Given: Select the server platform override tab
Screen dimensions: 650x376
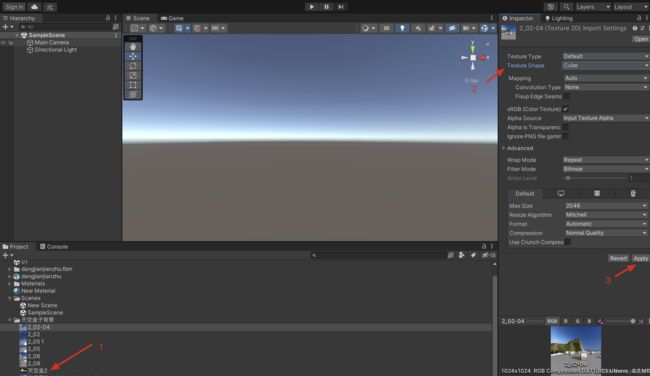Looking at the screenshot, I should point(597,194).
